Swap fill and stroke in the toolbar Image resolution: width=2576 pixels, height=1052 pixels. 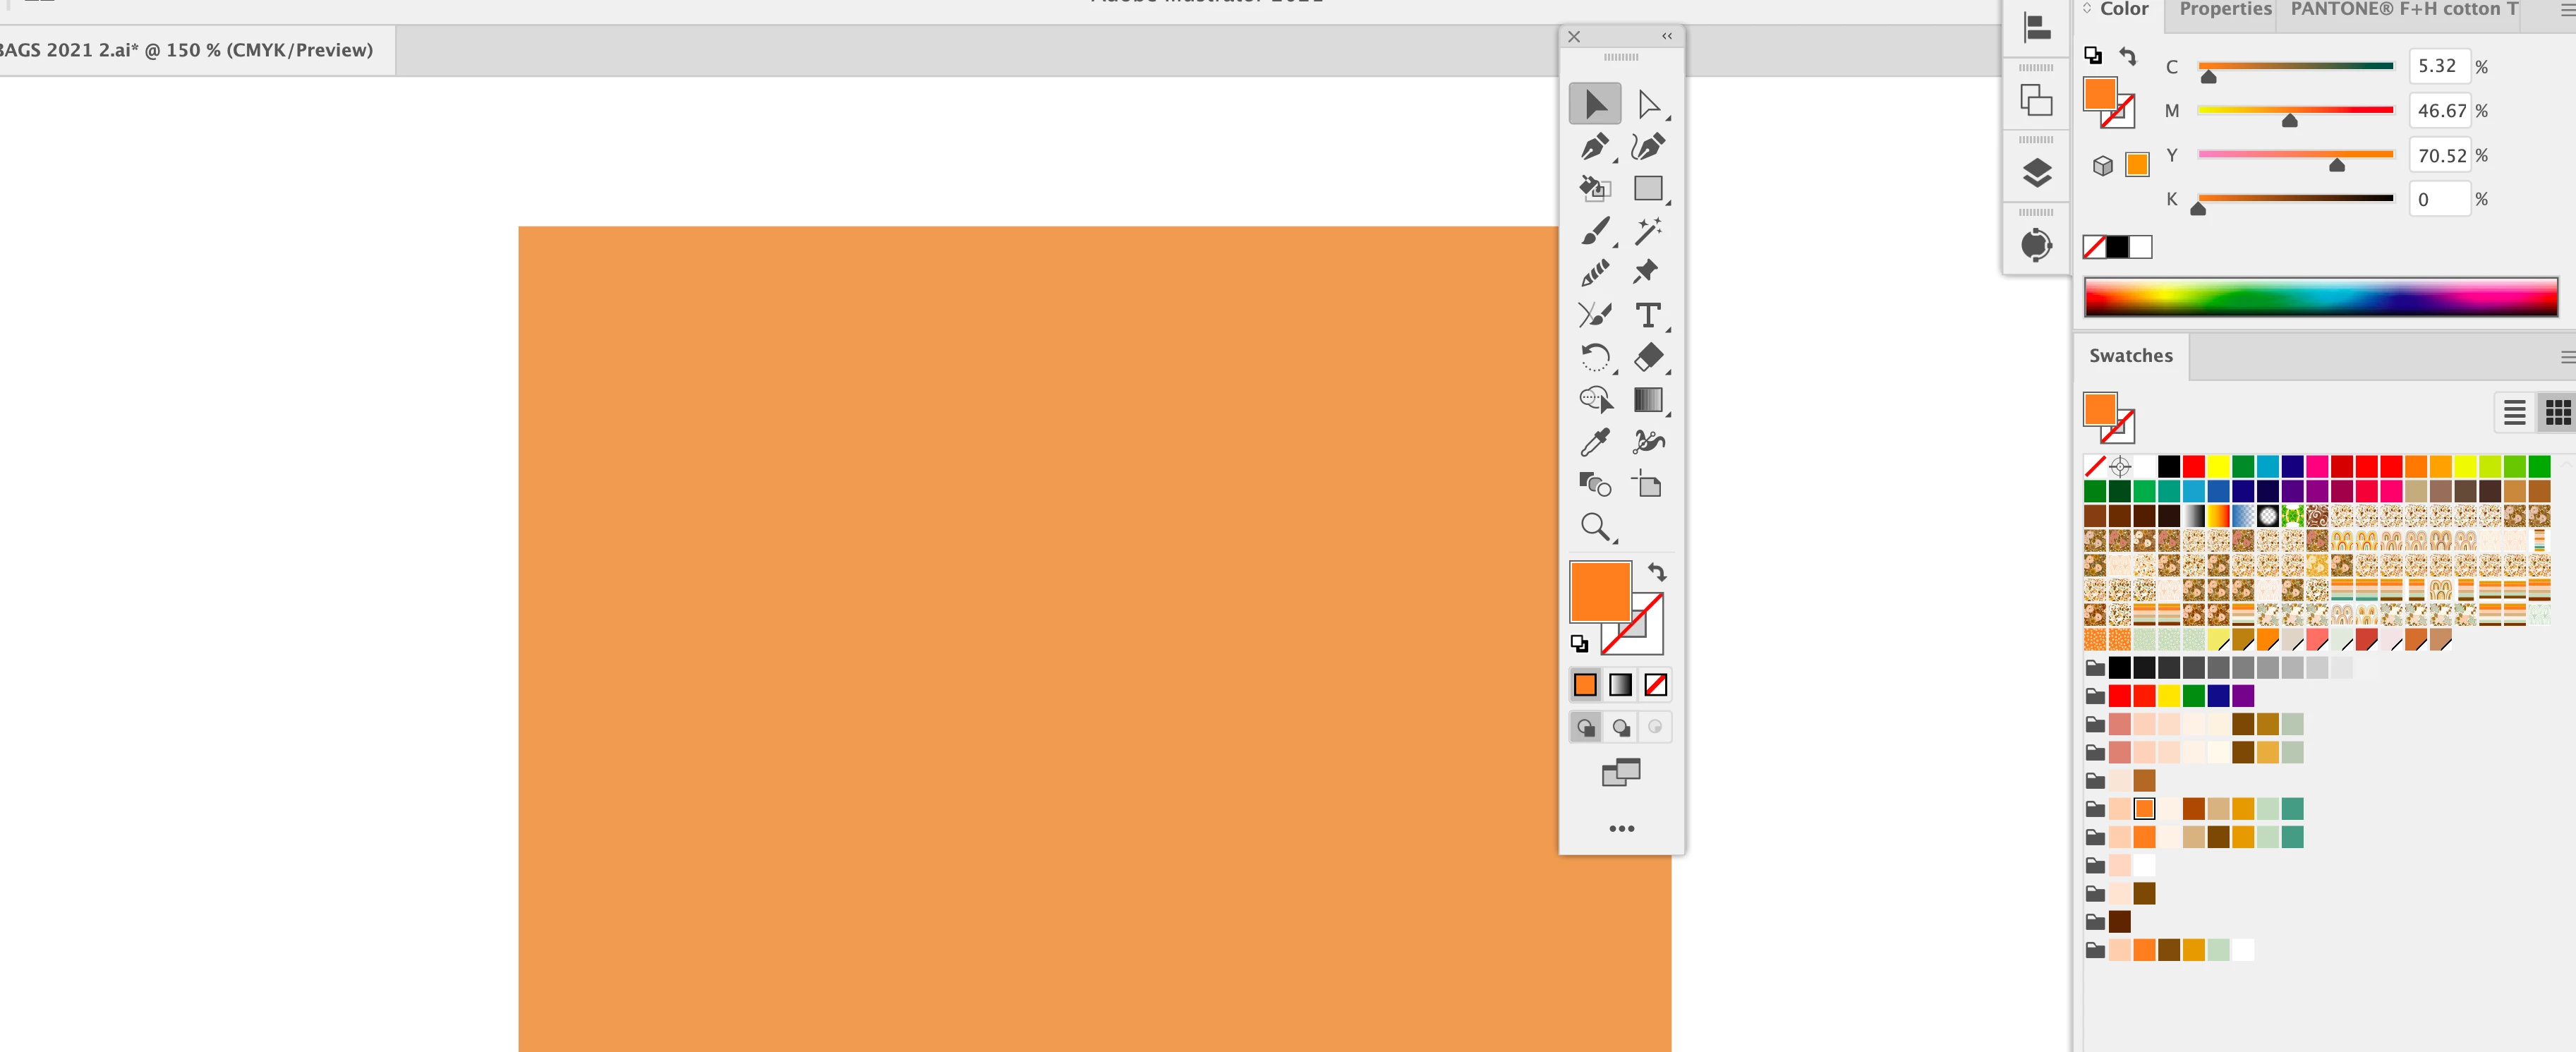point(1657,572)
